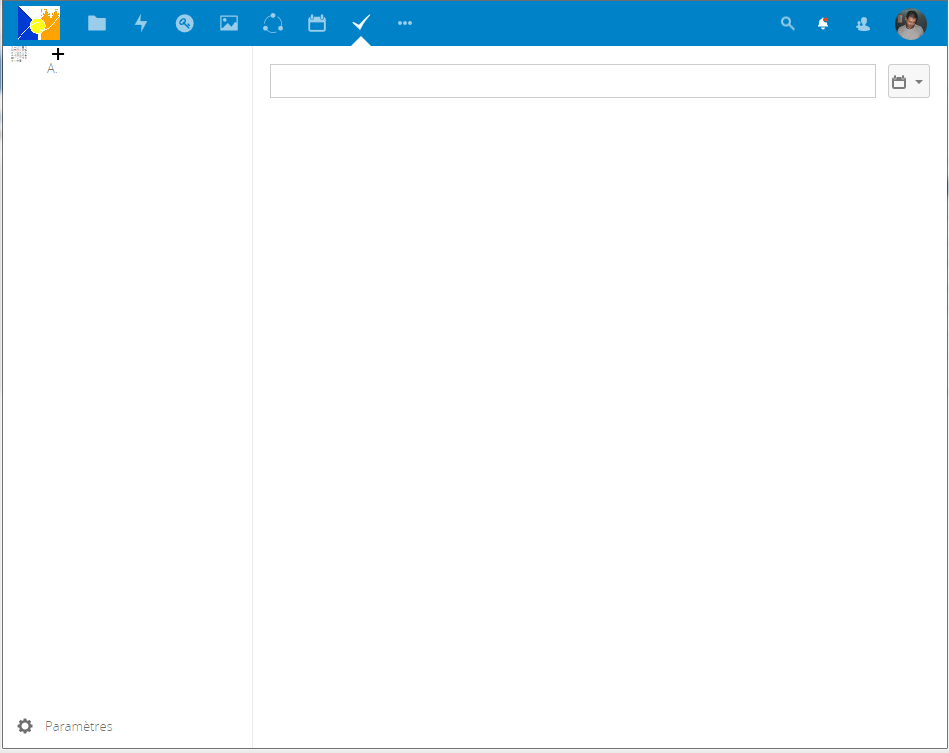Screen dimensions: 949x753
Task: Open the notifications bell
Action: (823, 24)
